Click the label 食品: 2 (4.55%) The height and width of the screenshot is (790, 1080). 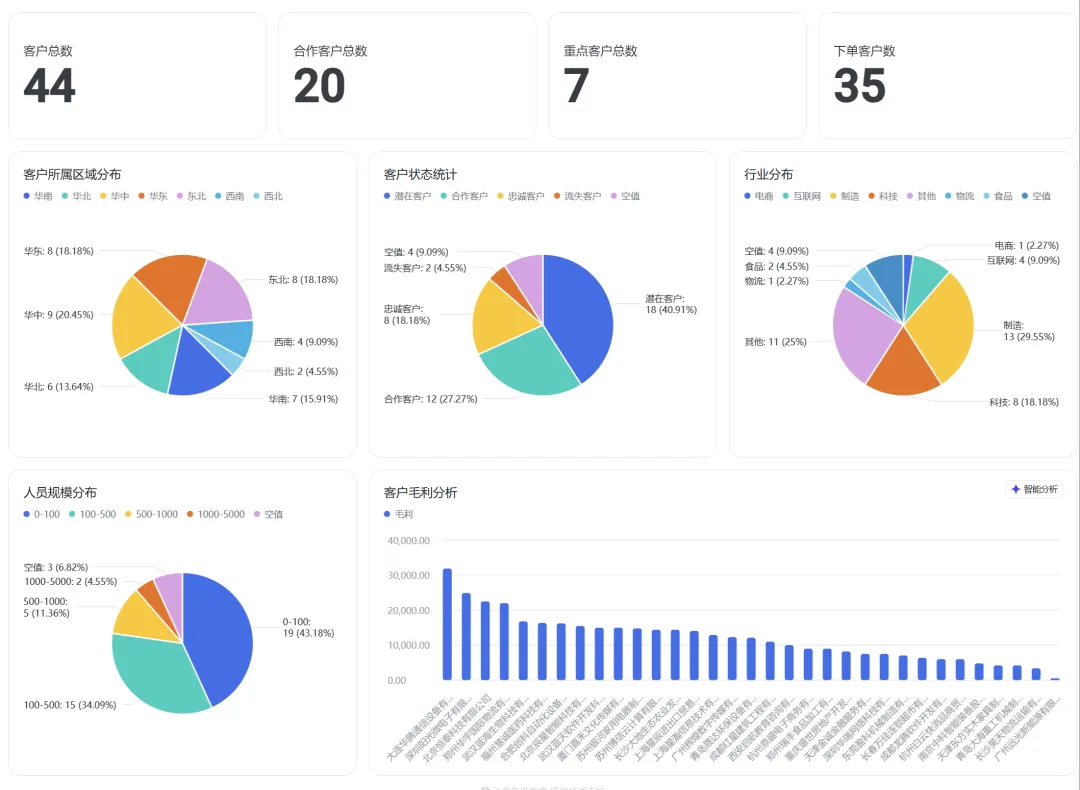point(776,266)
